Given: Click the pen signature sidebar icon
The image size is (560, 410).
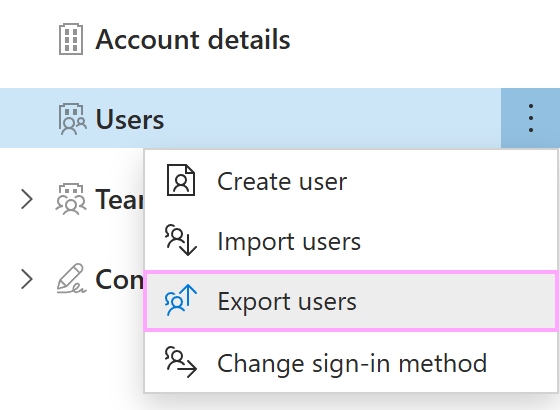Looking at the screenshot, I should 71,279.
